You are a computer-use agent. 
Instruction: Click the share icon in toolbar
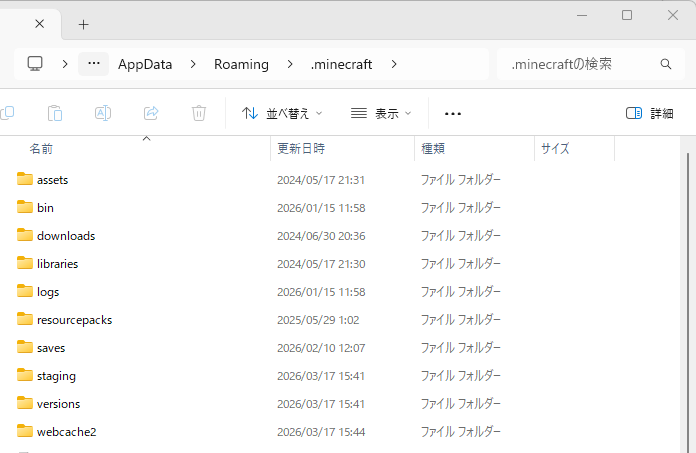(151, 113)
